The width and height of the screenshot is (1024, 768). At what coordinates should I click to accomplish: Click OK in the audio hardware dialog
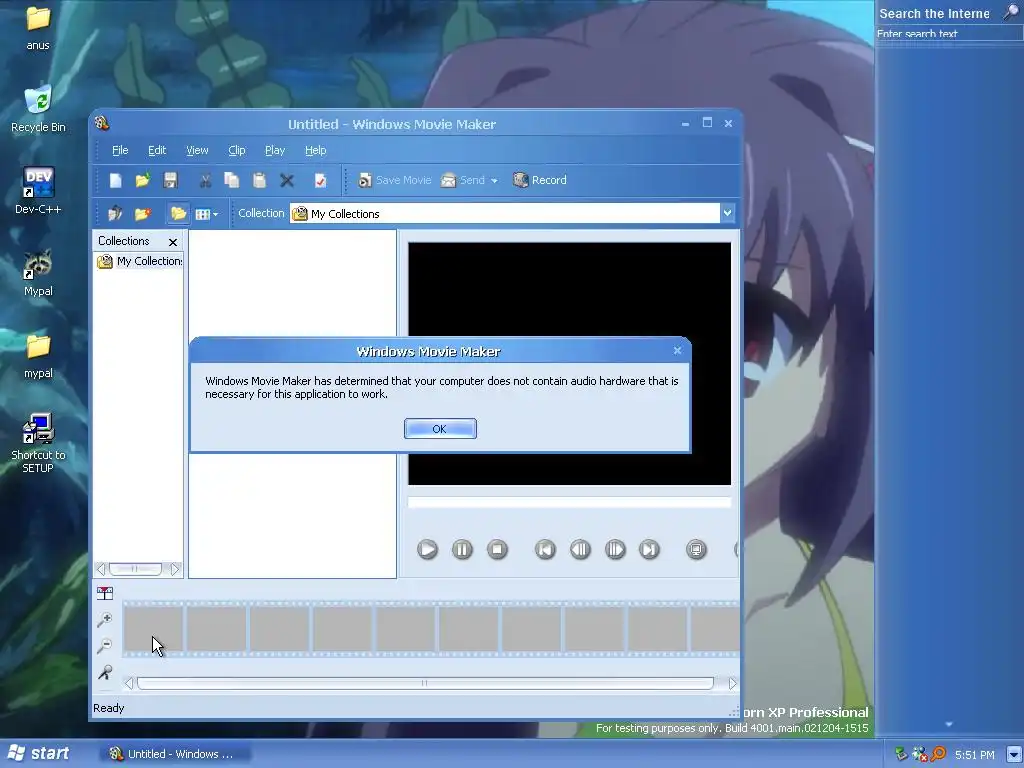coord(440,428)
